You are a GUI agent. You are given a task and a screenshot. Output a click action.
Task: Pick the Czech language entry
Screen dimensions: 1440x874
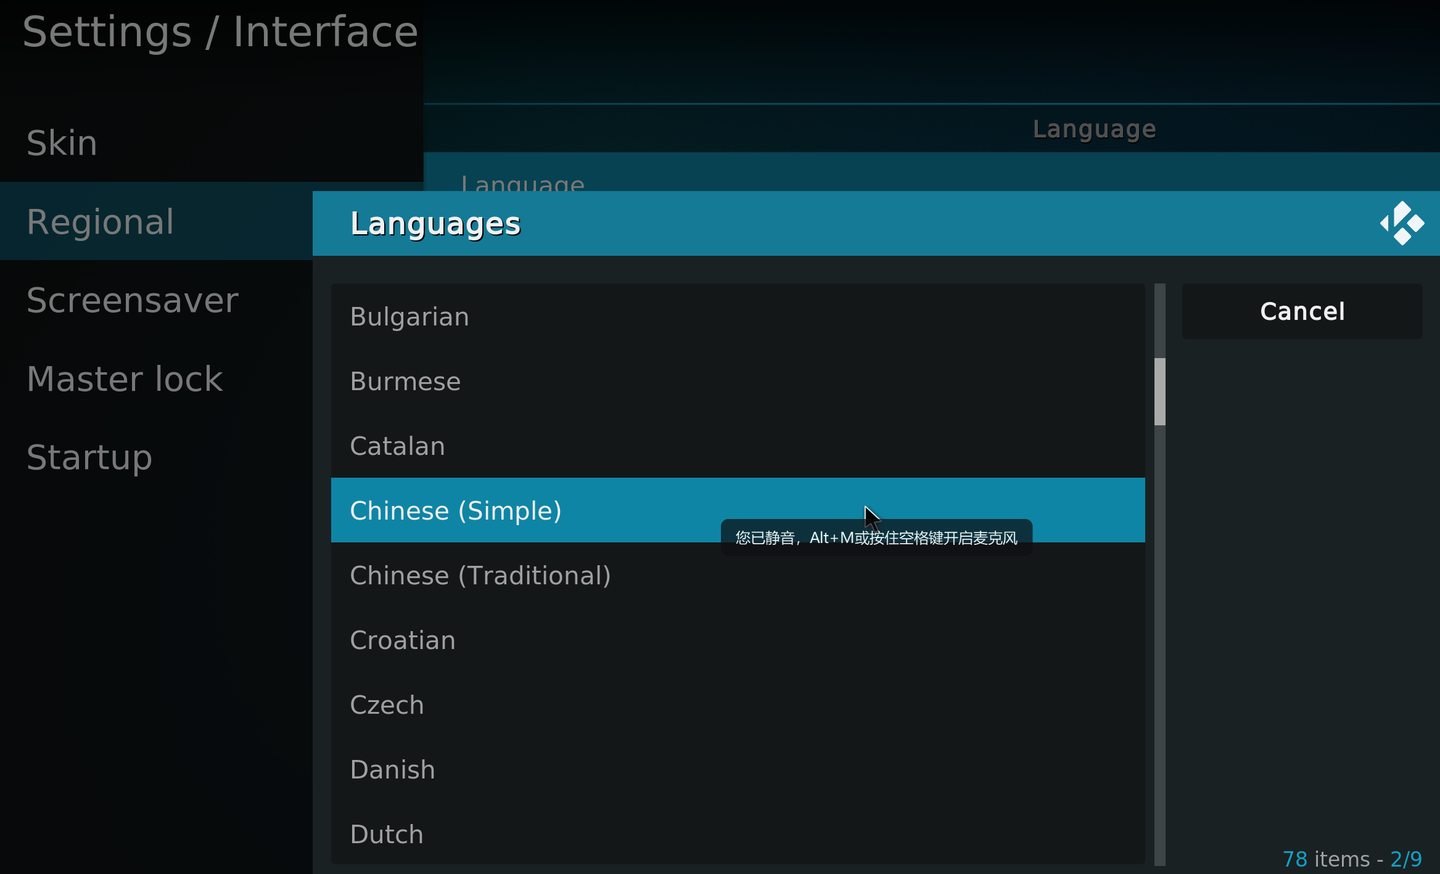point(387,705)
